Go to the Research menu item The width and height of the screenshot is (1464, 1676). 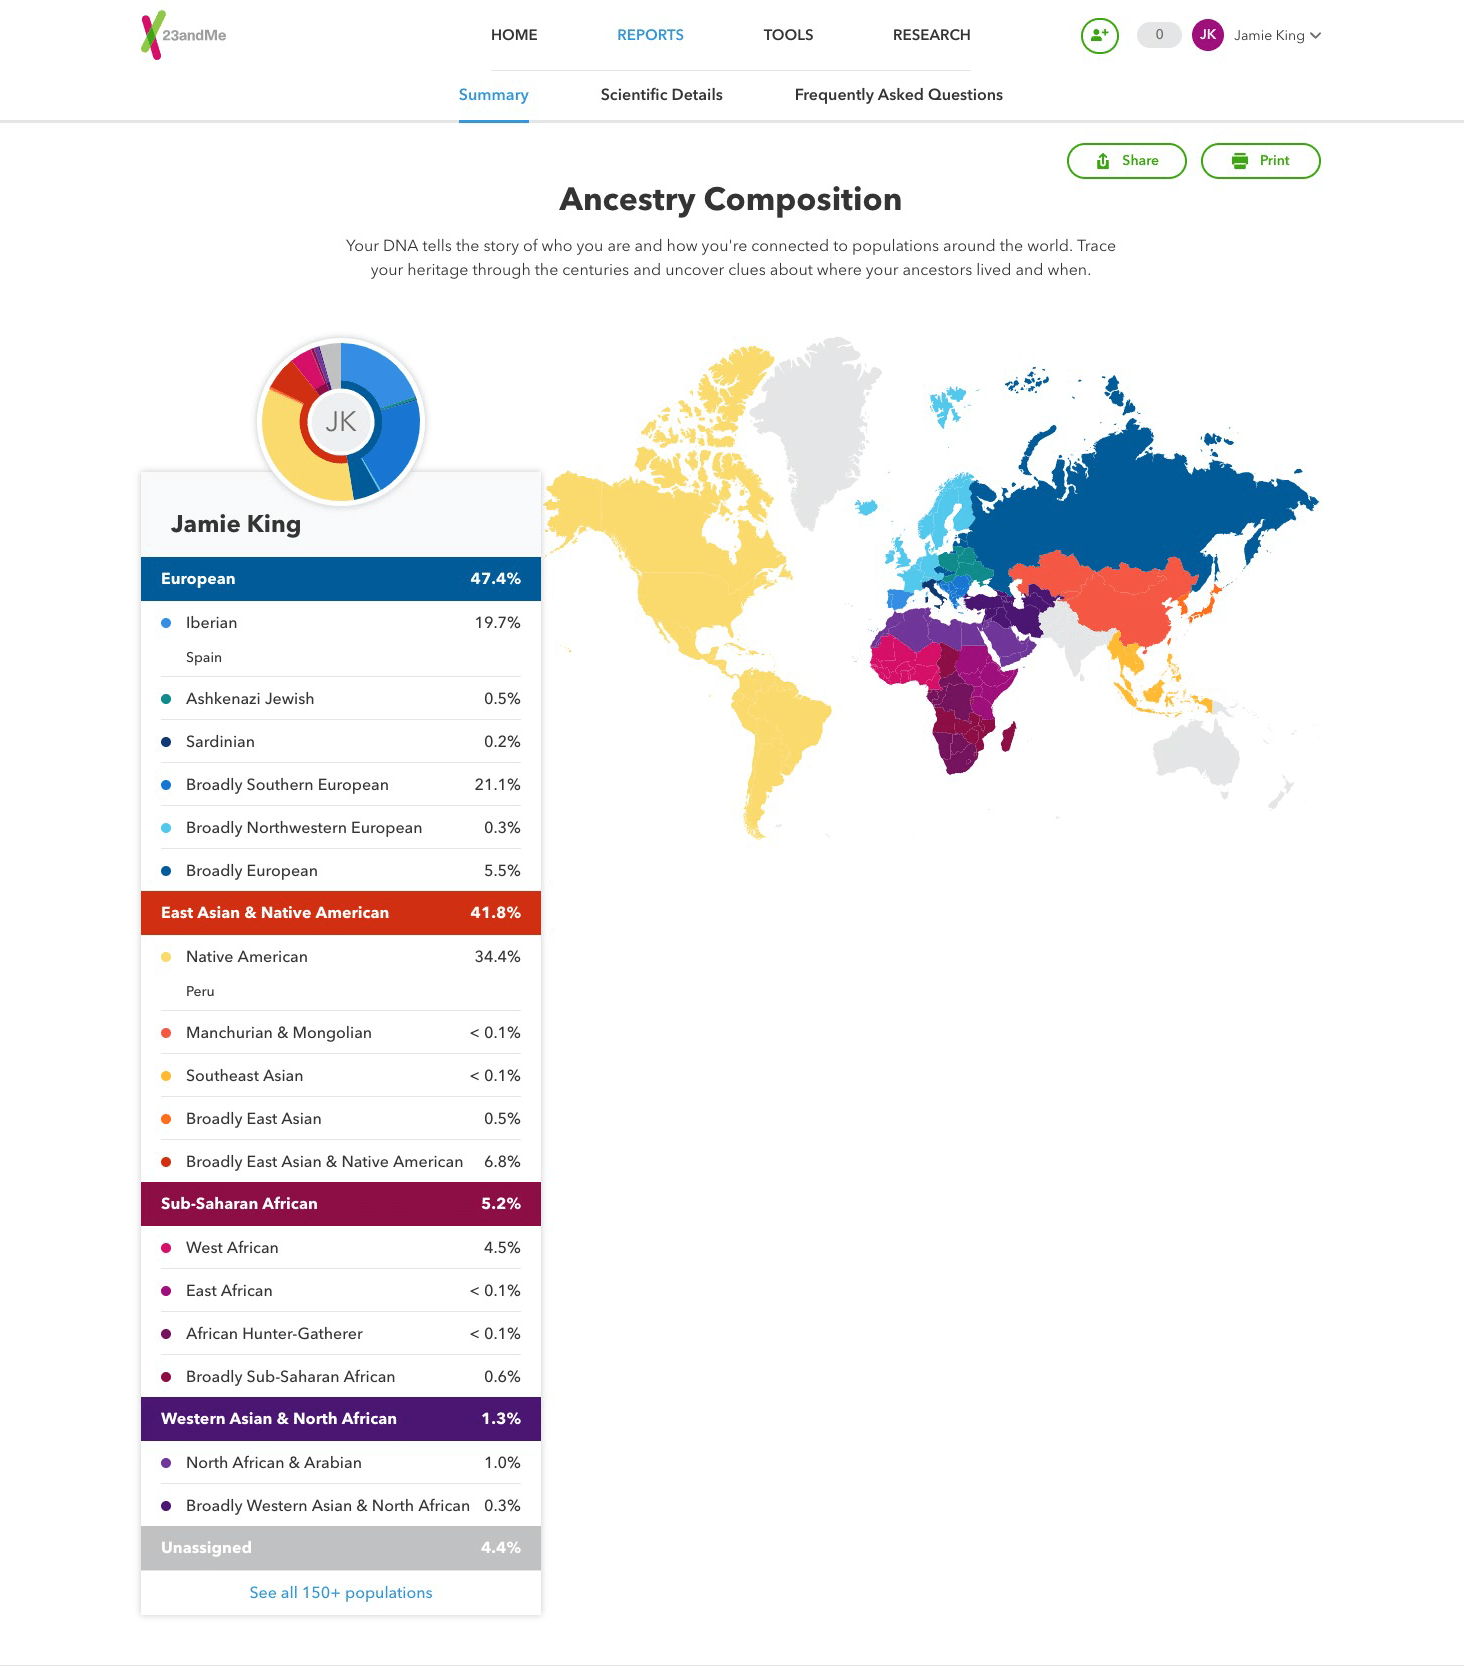pos(931,35)
